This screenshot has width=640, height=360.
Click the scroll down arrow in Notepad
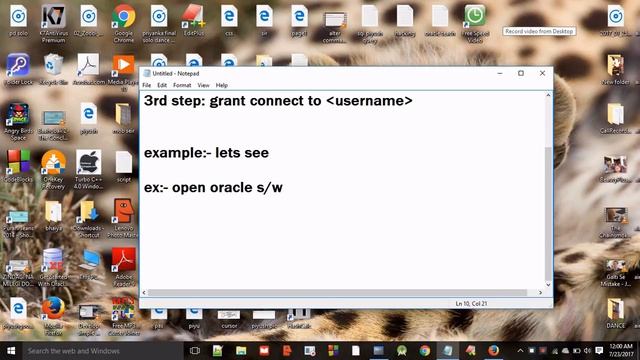click(x=548, y=284)
